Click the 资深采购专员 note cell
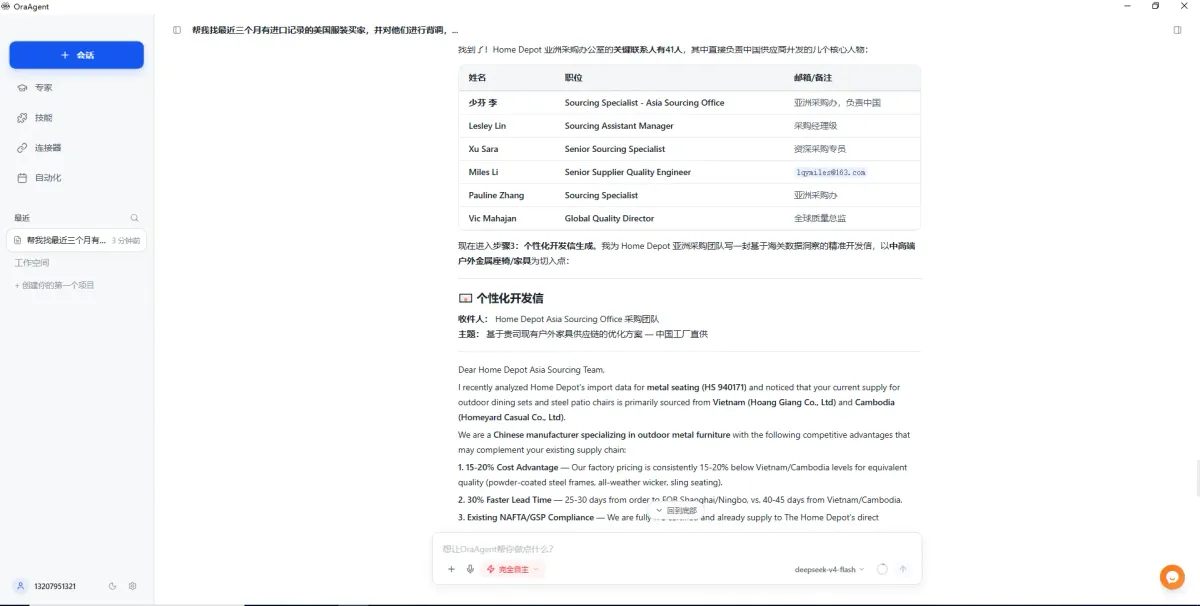The height and width of the screenshot is (606, 1200). click(820, 149)
